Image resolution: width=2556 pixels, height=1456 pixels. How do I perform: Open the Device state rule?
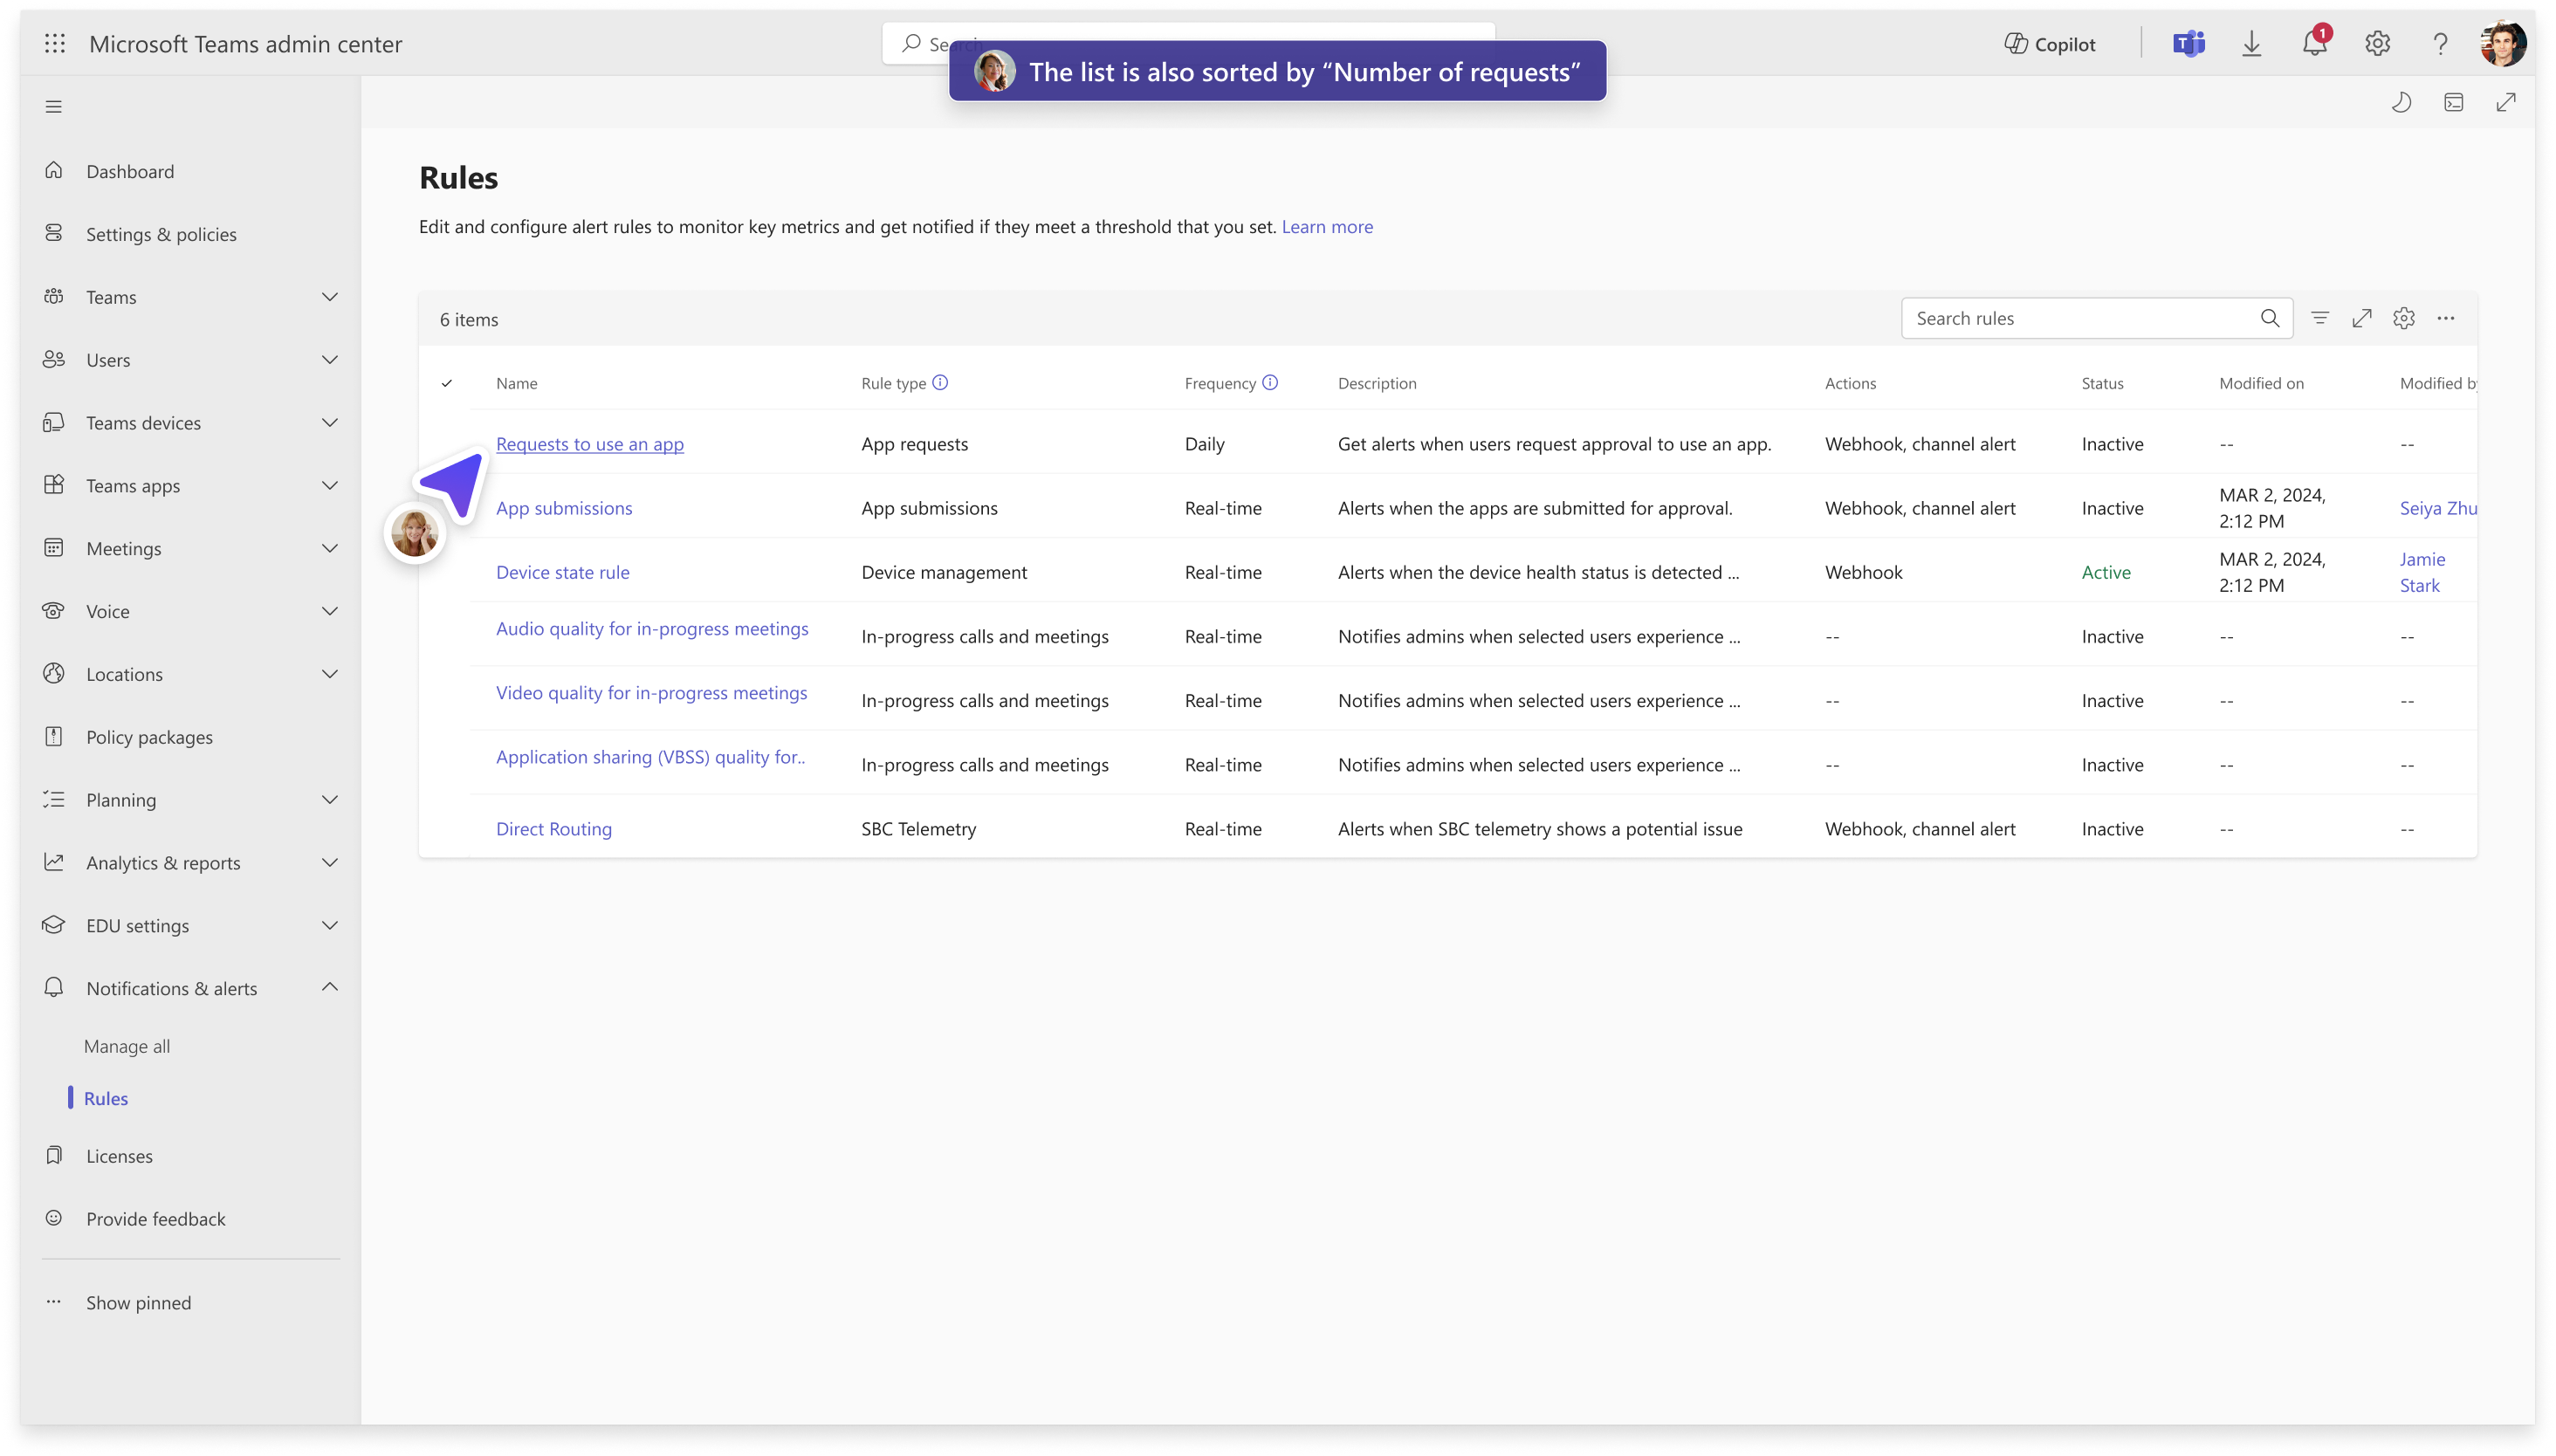[563, 572]
